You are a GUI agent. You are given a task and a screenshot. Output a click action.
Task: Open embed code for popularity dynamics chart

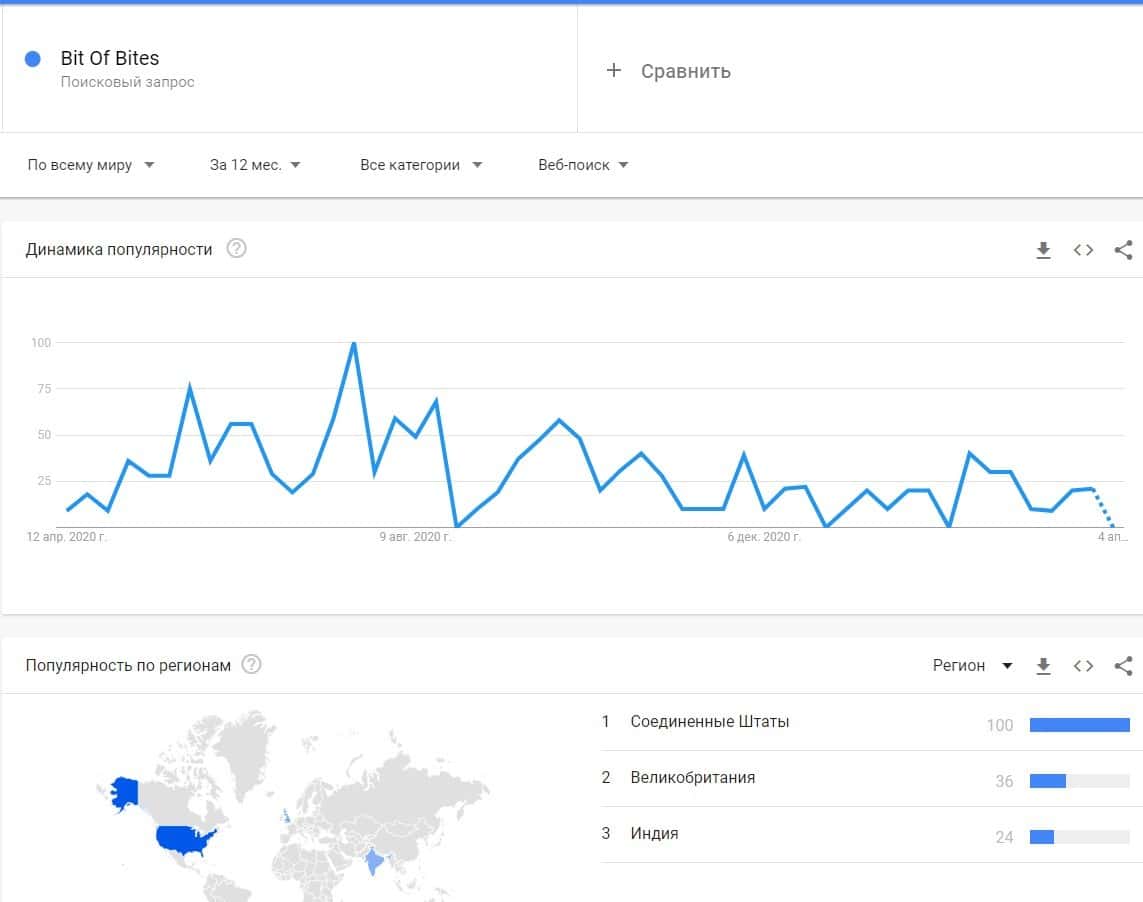pos(1083,250)
